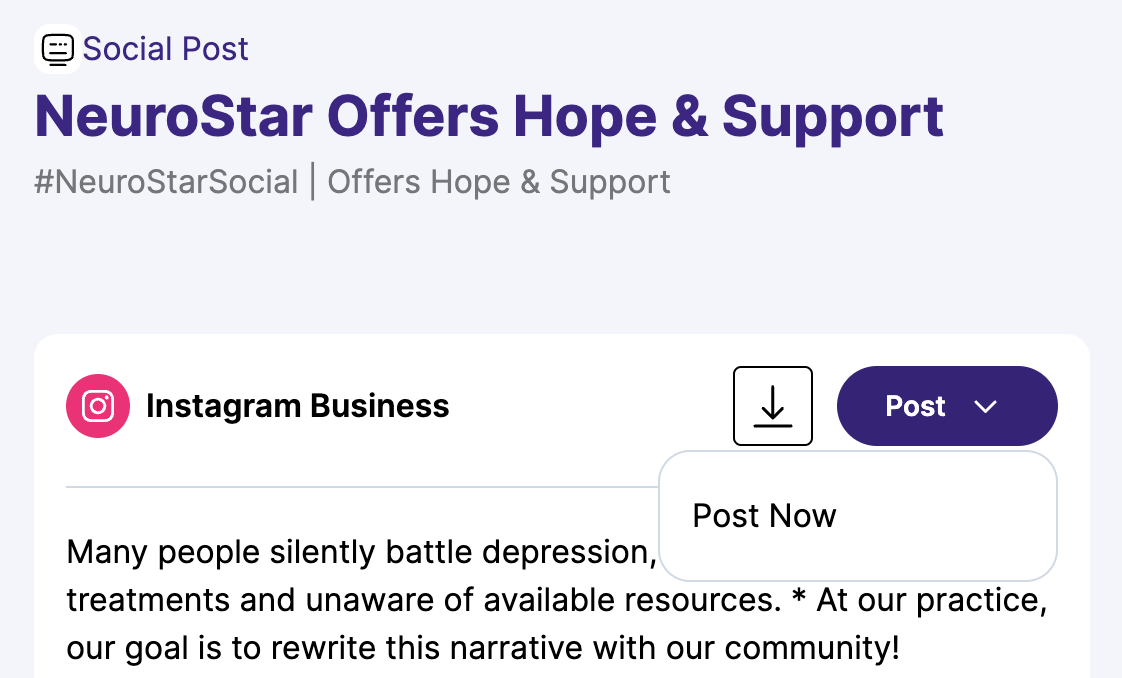Click the pink Instagram logo icon
The image size is (1122, 678).
click(x=98, y=406)
